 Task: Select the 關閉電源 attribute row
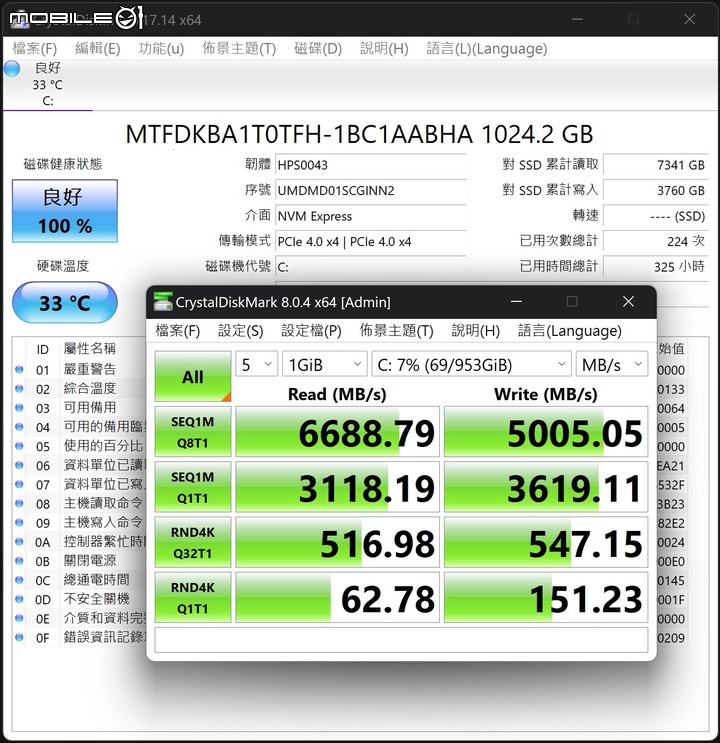[79, 561]
